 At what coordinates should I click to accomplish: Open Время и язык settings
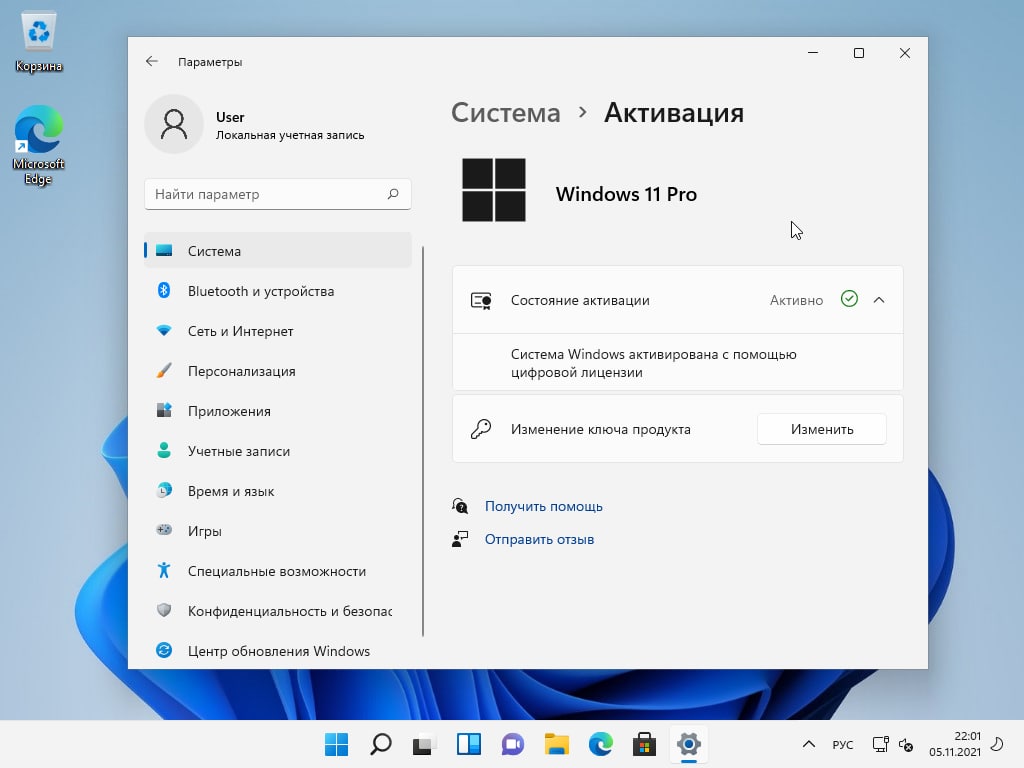(x=278, y=490)
